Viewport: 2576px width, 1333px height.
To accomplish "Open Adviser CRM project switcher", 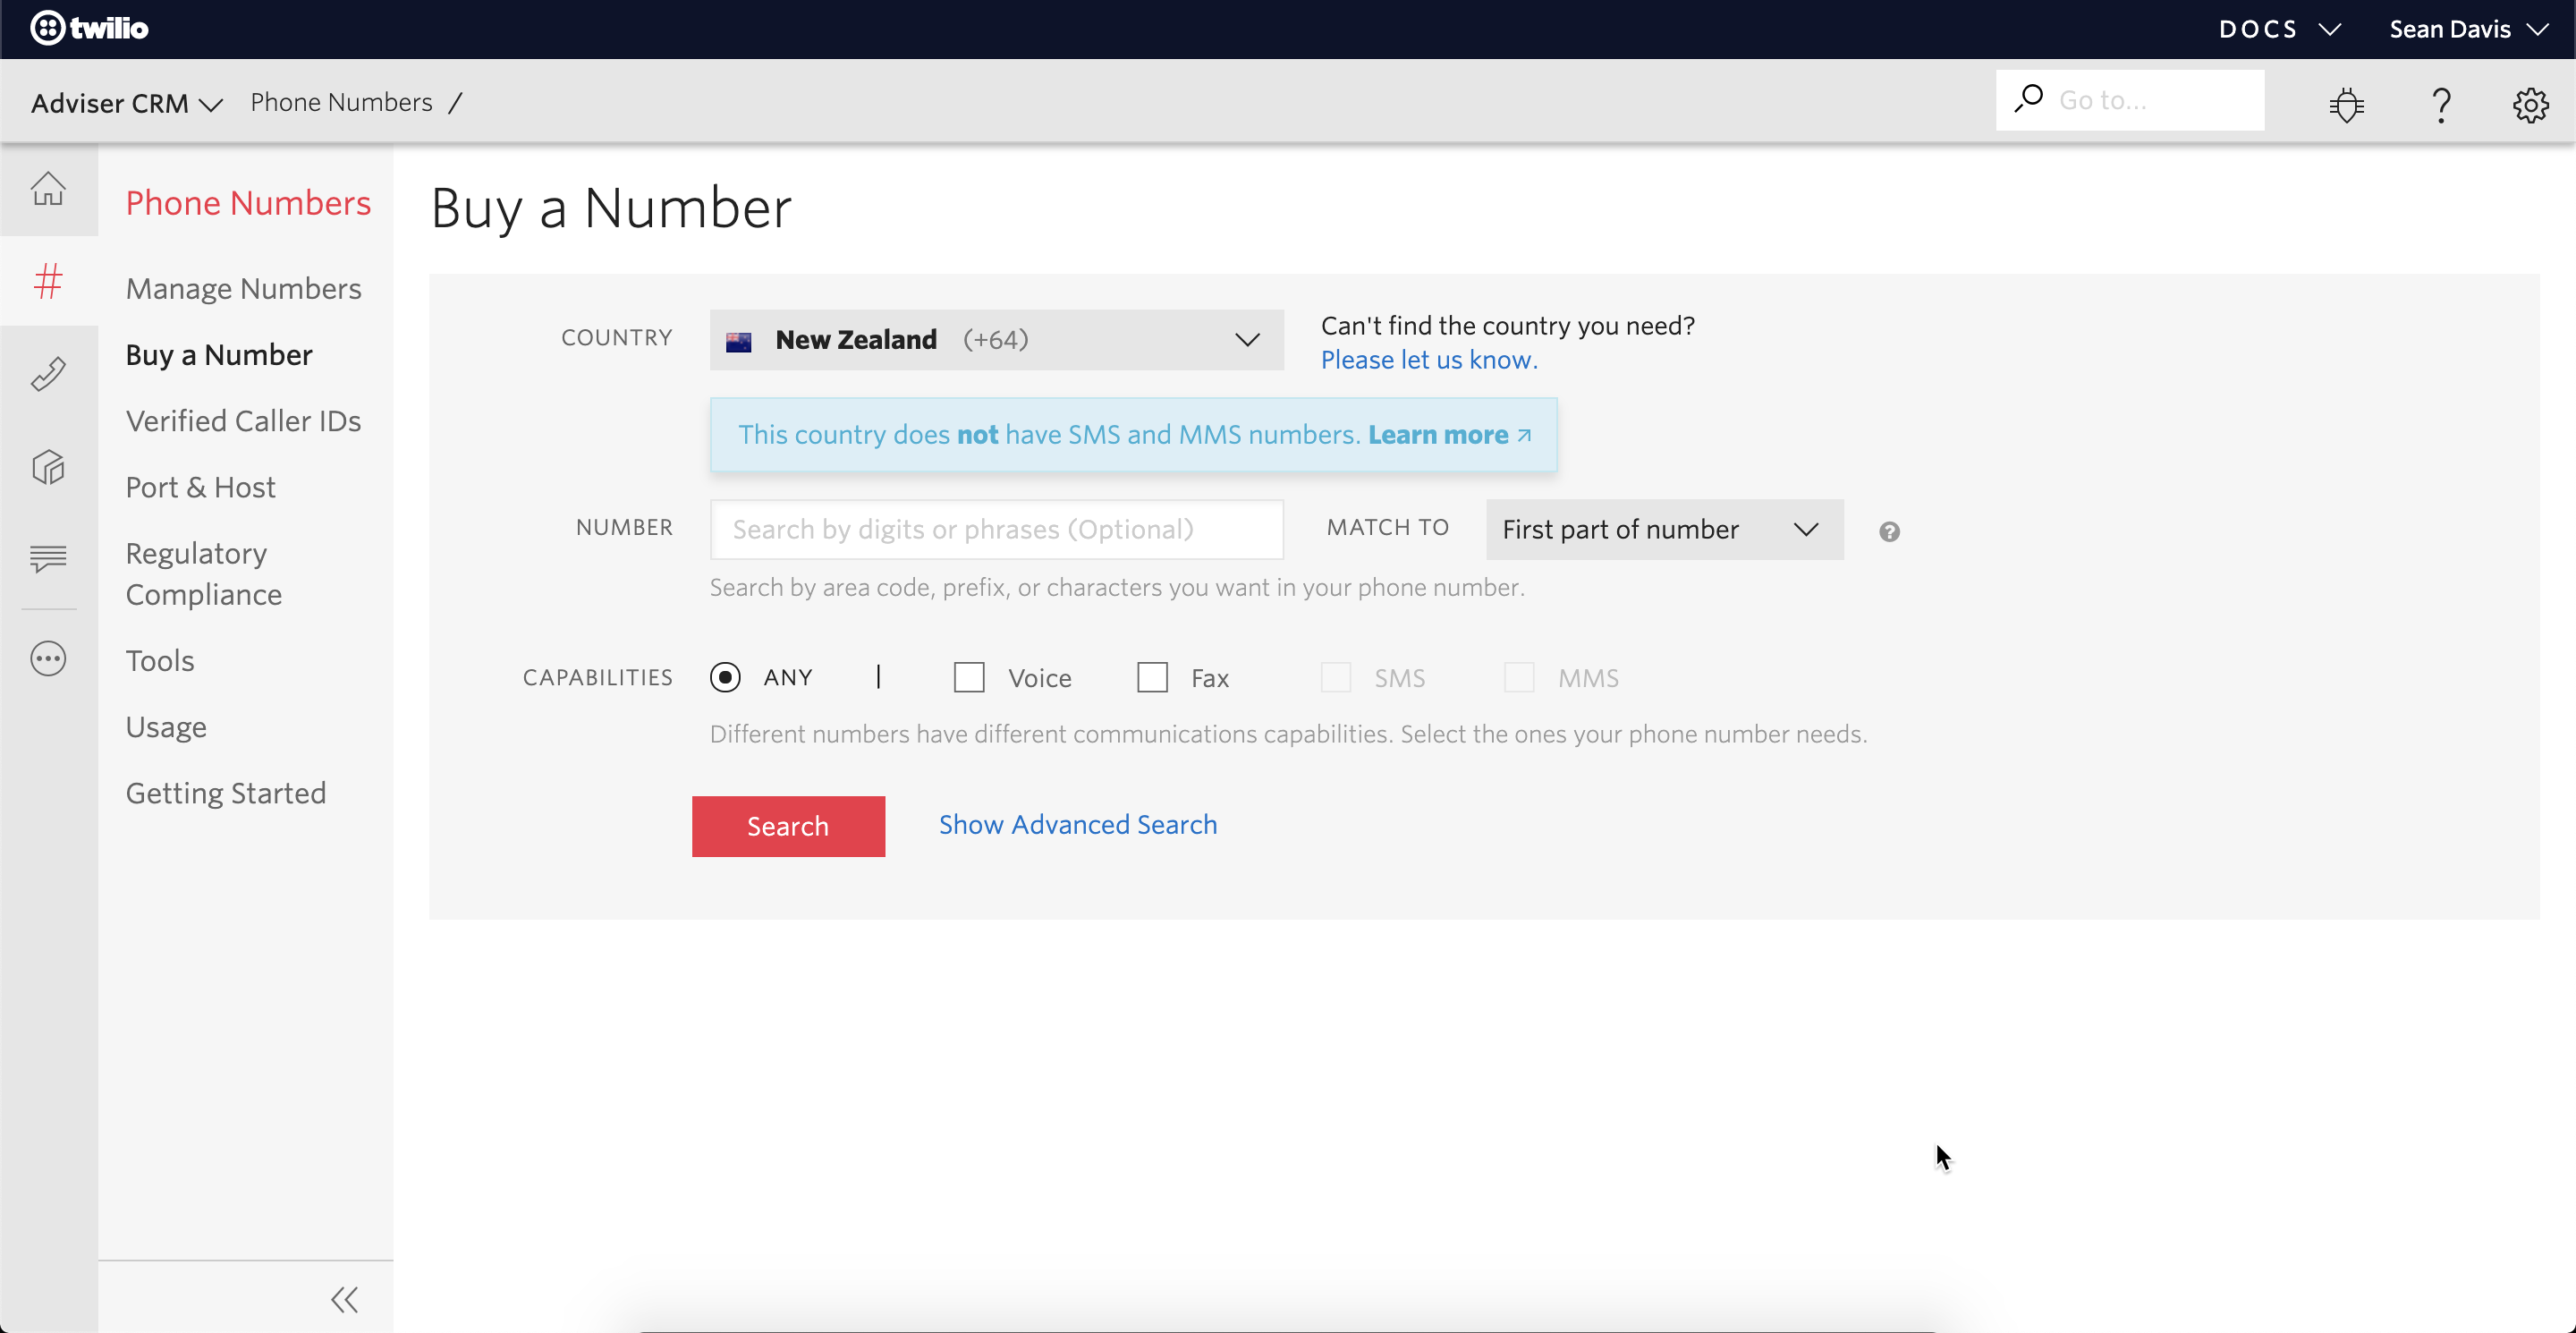I will (126, 103).
